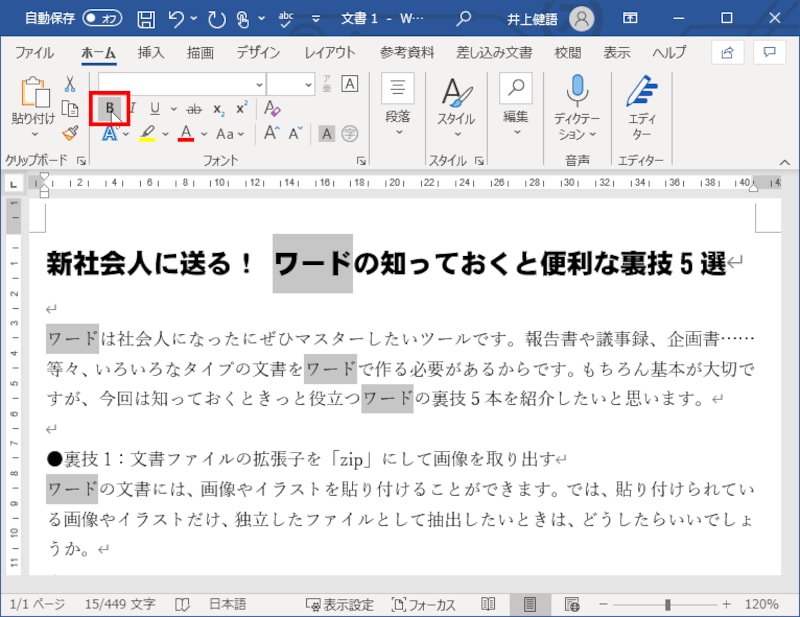Click the text highlight color icon

[x=150, y=131]
